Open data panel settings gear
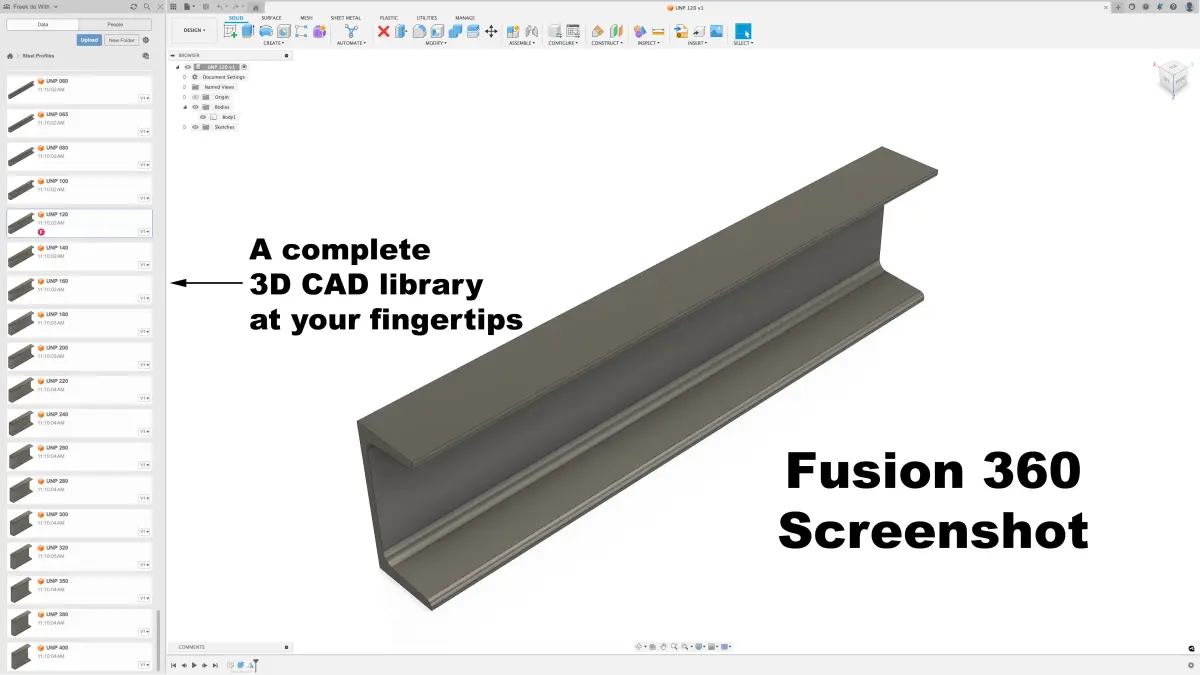Screen dimensions: 1200x675 [x=146, y=40]
